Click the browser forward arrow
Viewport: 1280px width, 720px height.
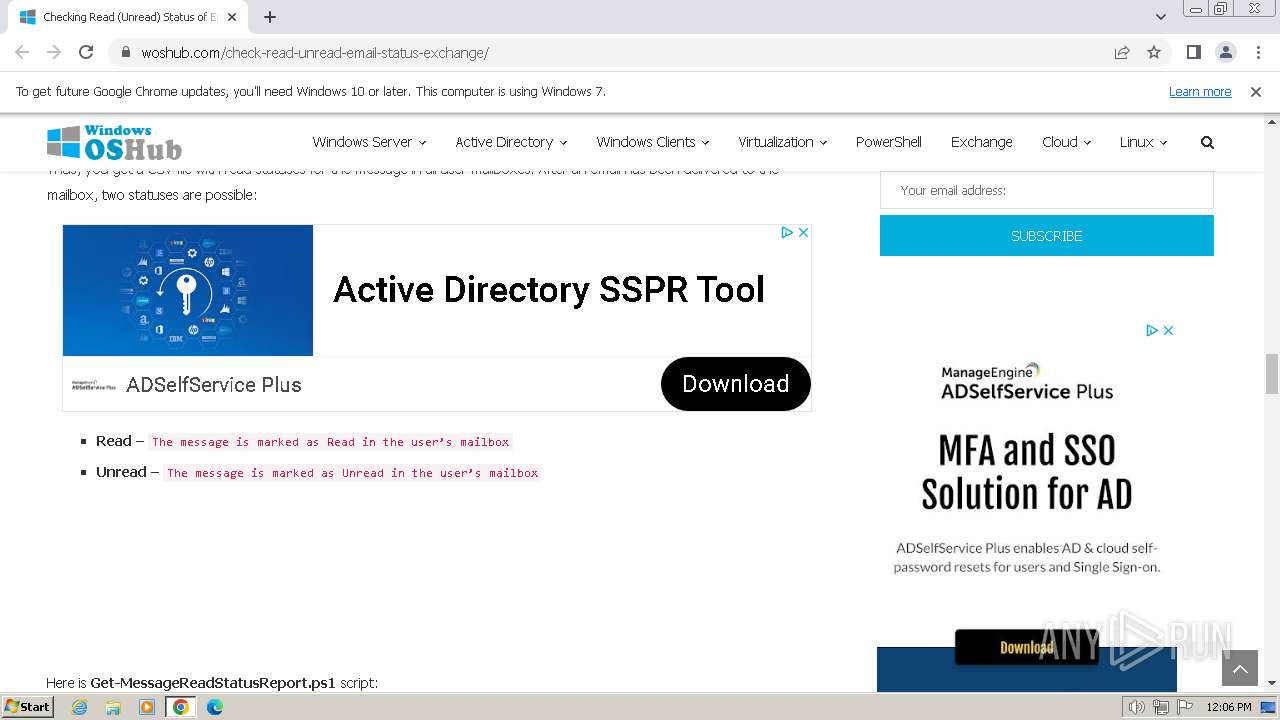click(x=54, y=52)
